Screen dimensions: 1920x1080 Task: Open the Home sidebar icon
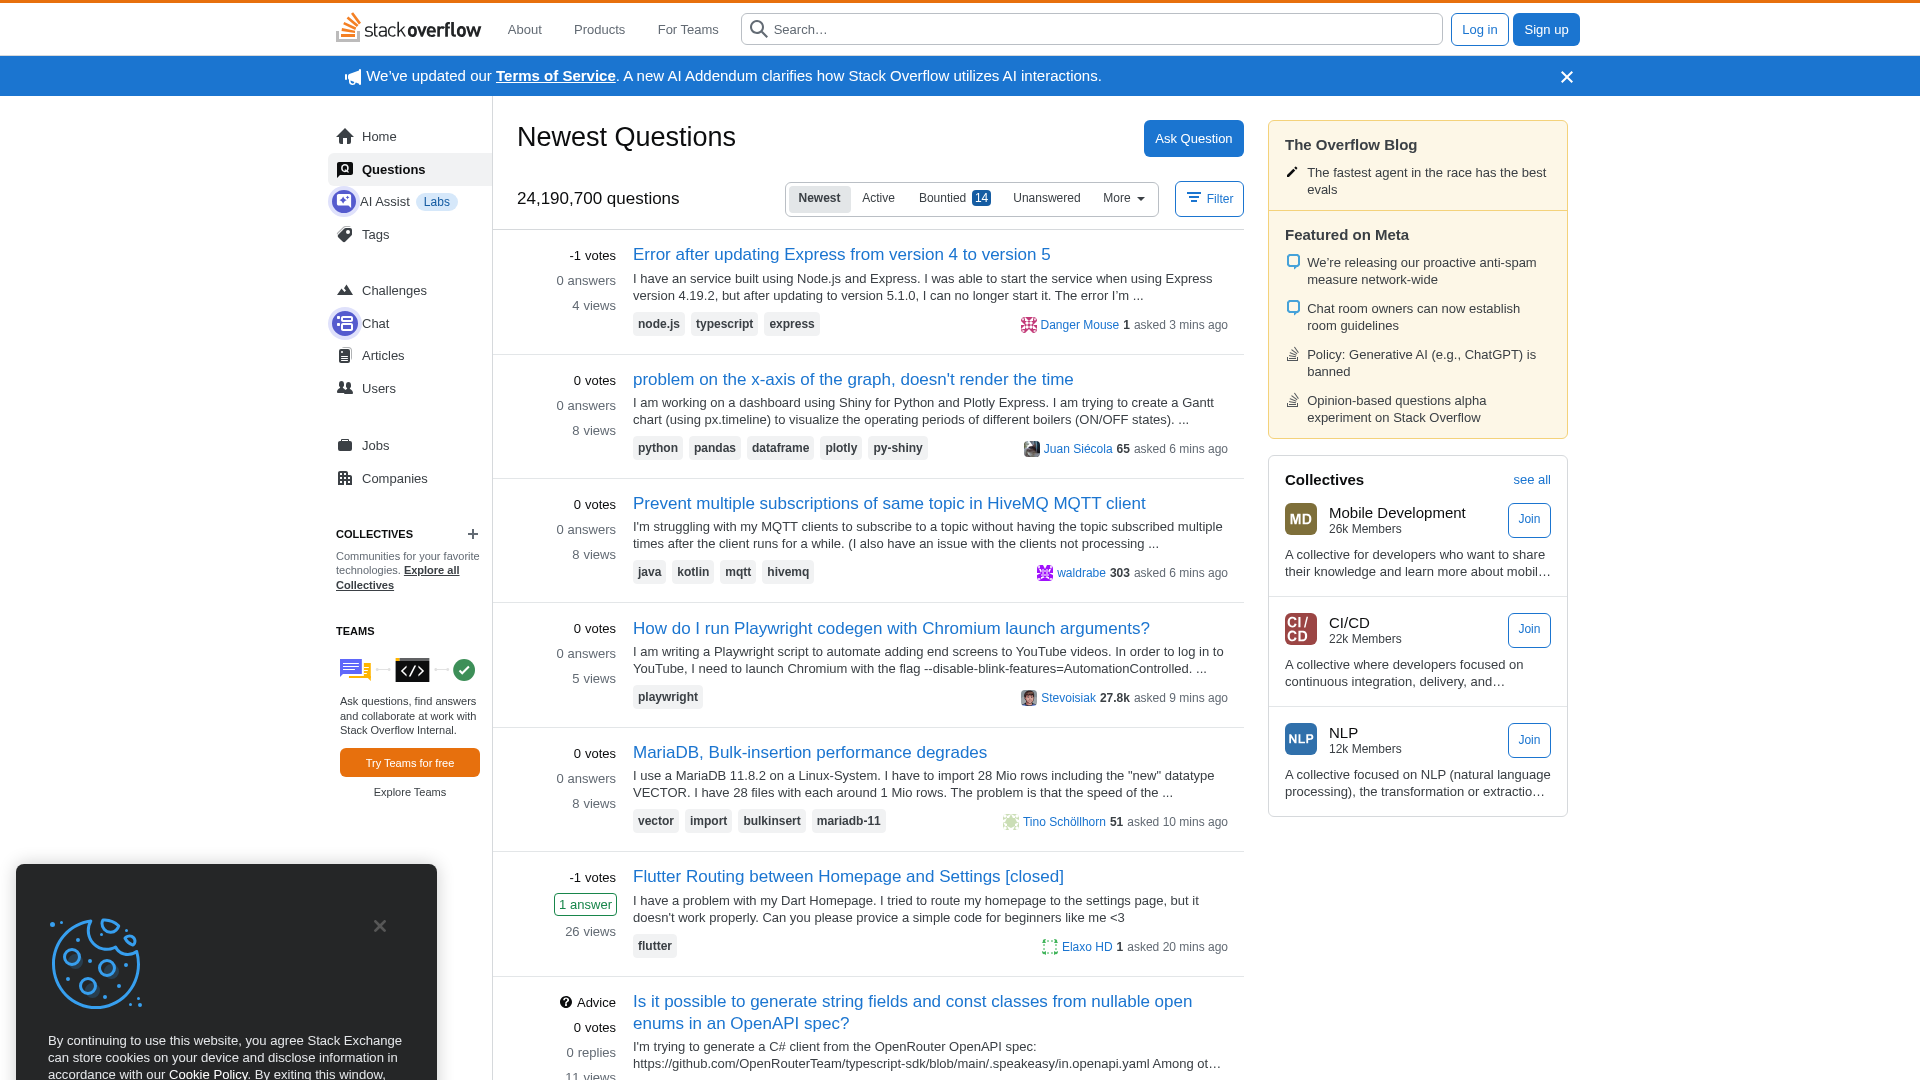345,136
